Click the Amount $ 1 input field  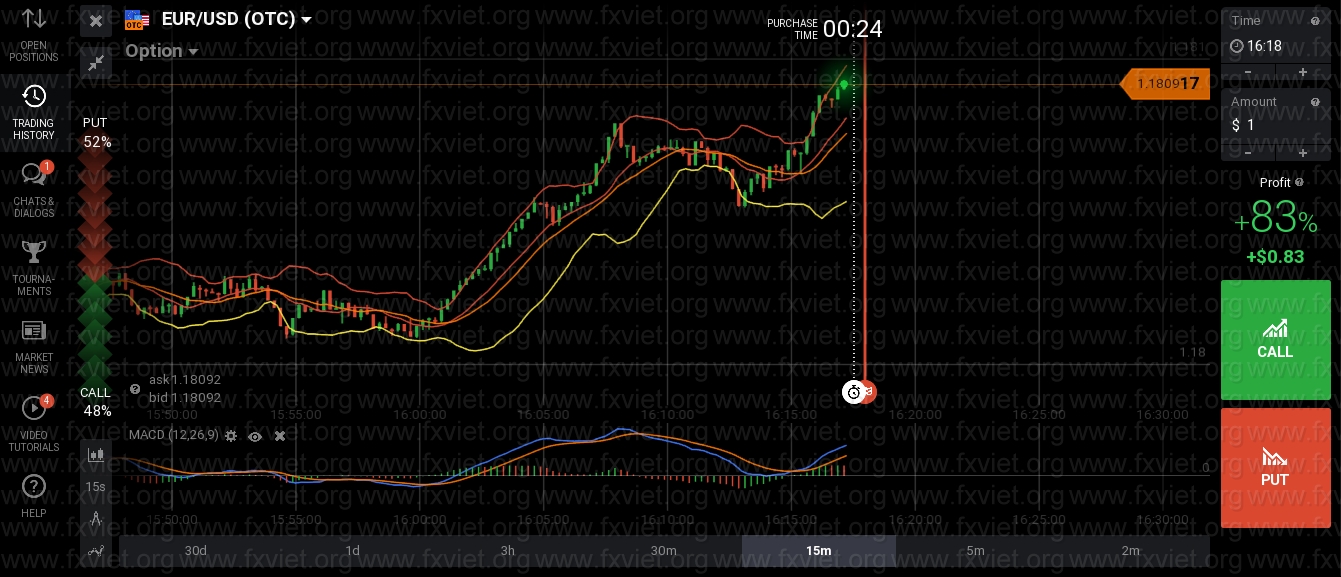(1276, 125)
